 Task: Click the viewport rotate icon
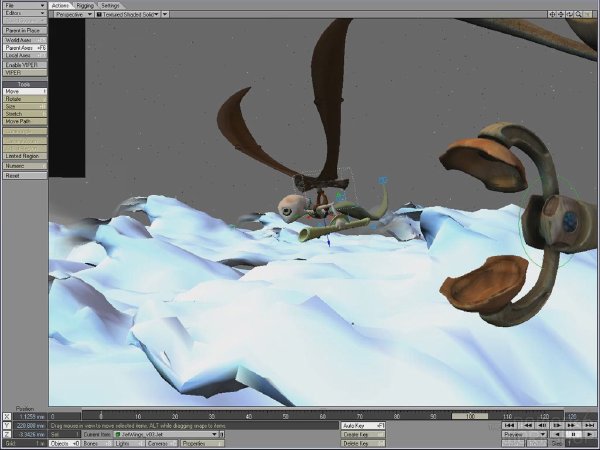pyautogui.click(x=570, y=14)
